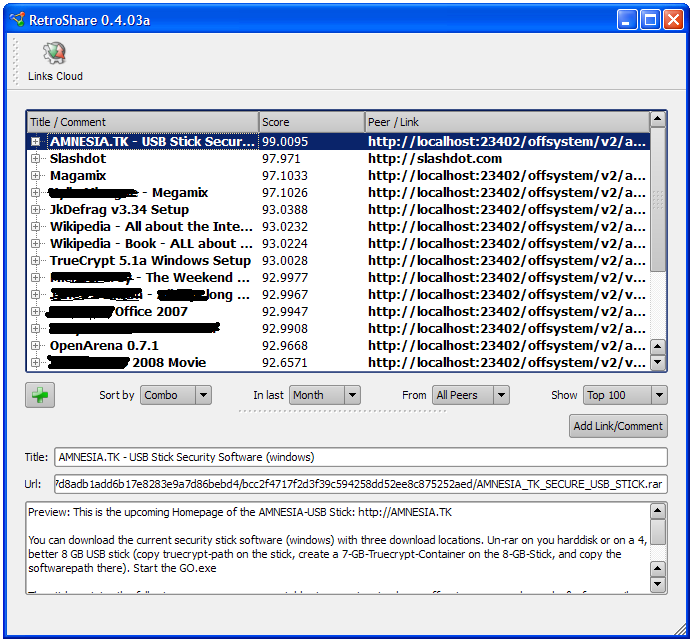Sort by the Title / Comment column header
Viewport: 694px width, 643px height.
pos(143,122)
